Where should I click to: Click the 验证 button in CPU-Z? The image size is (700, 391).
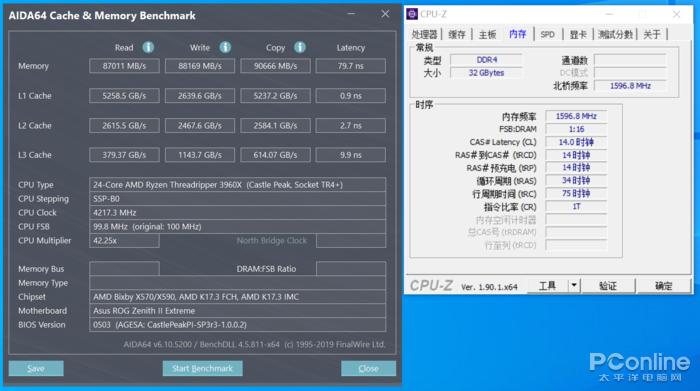608,286
